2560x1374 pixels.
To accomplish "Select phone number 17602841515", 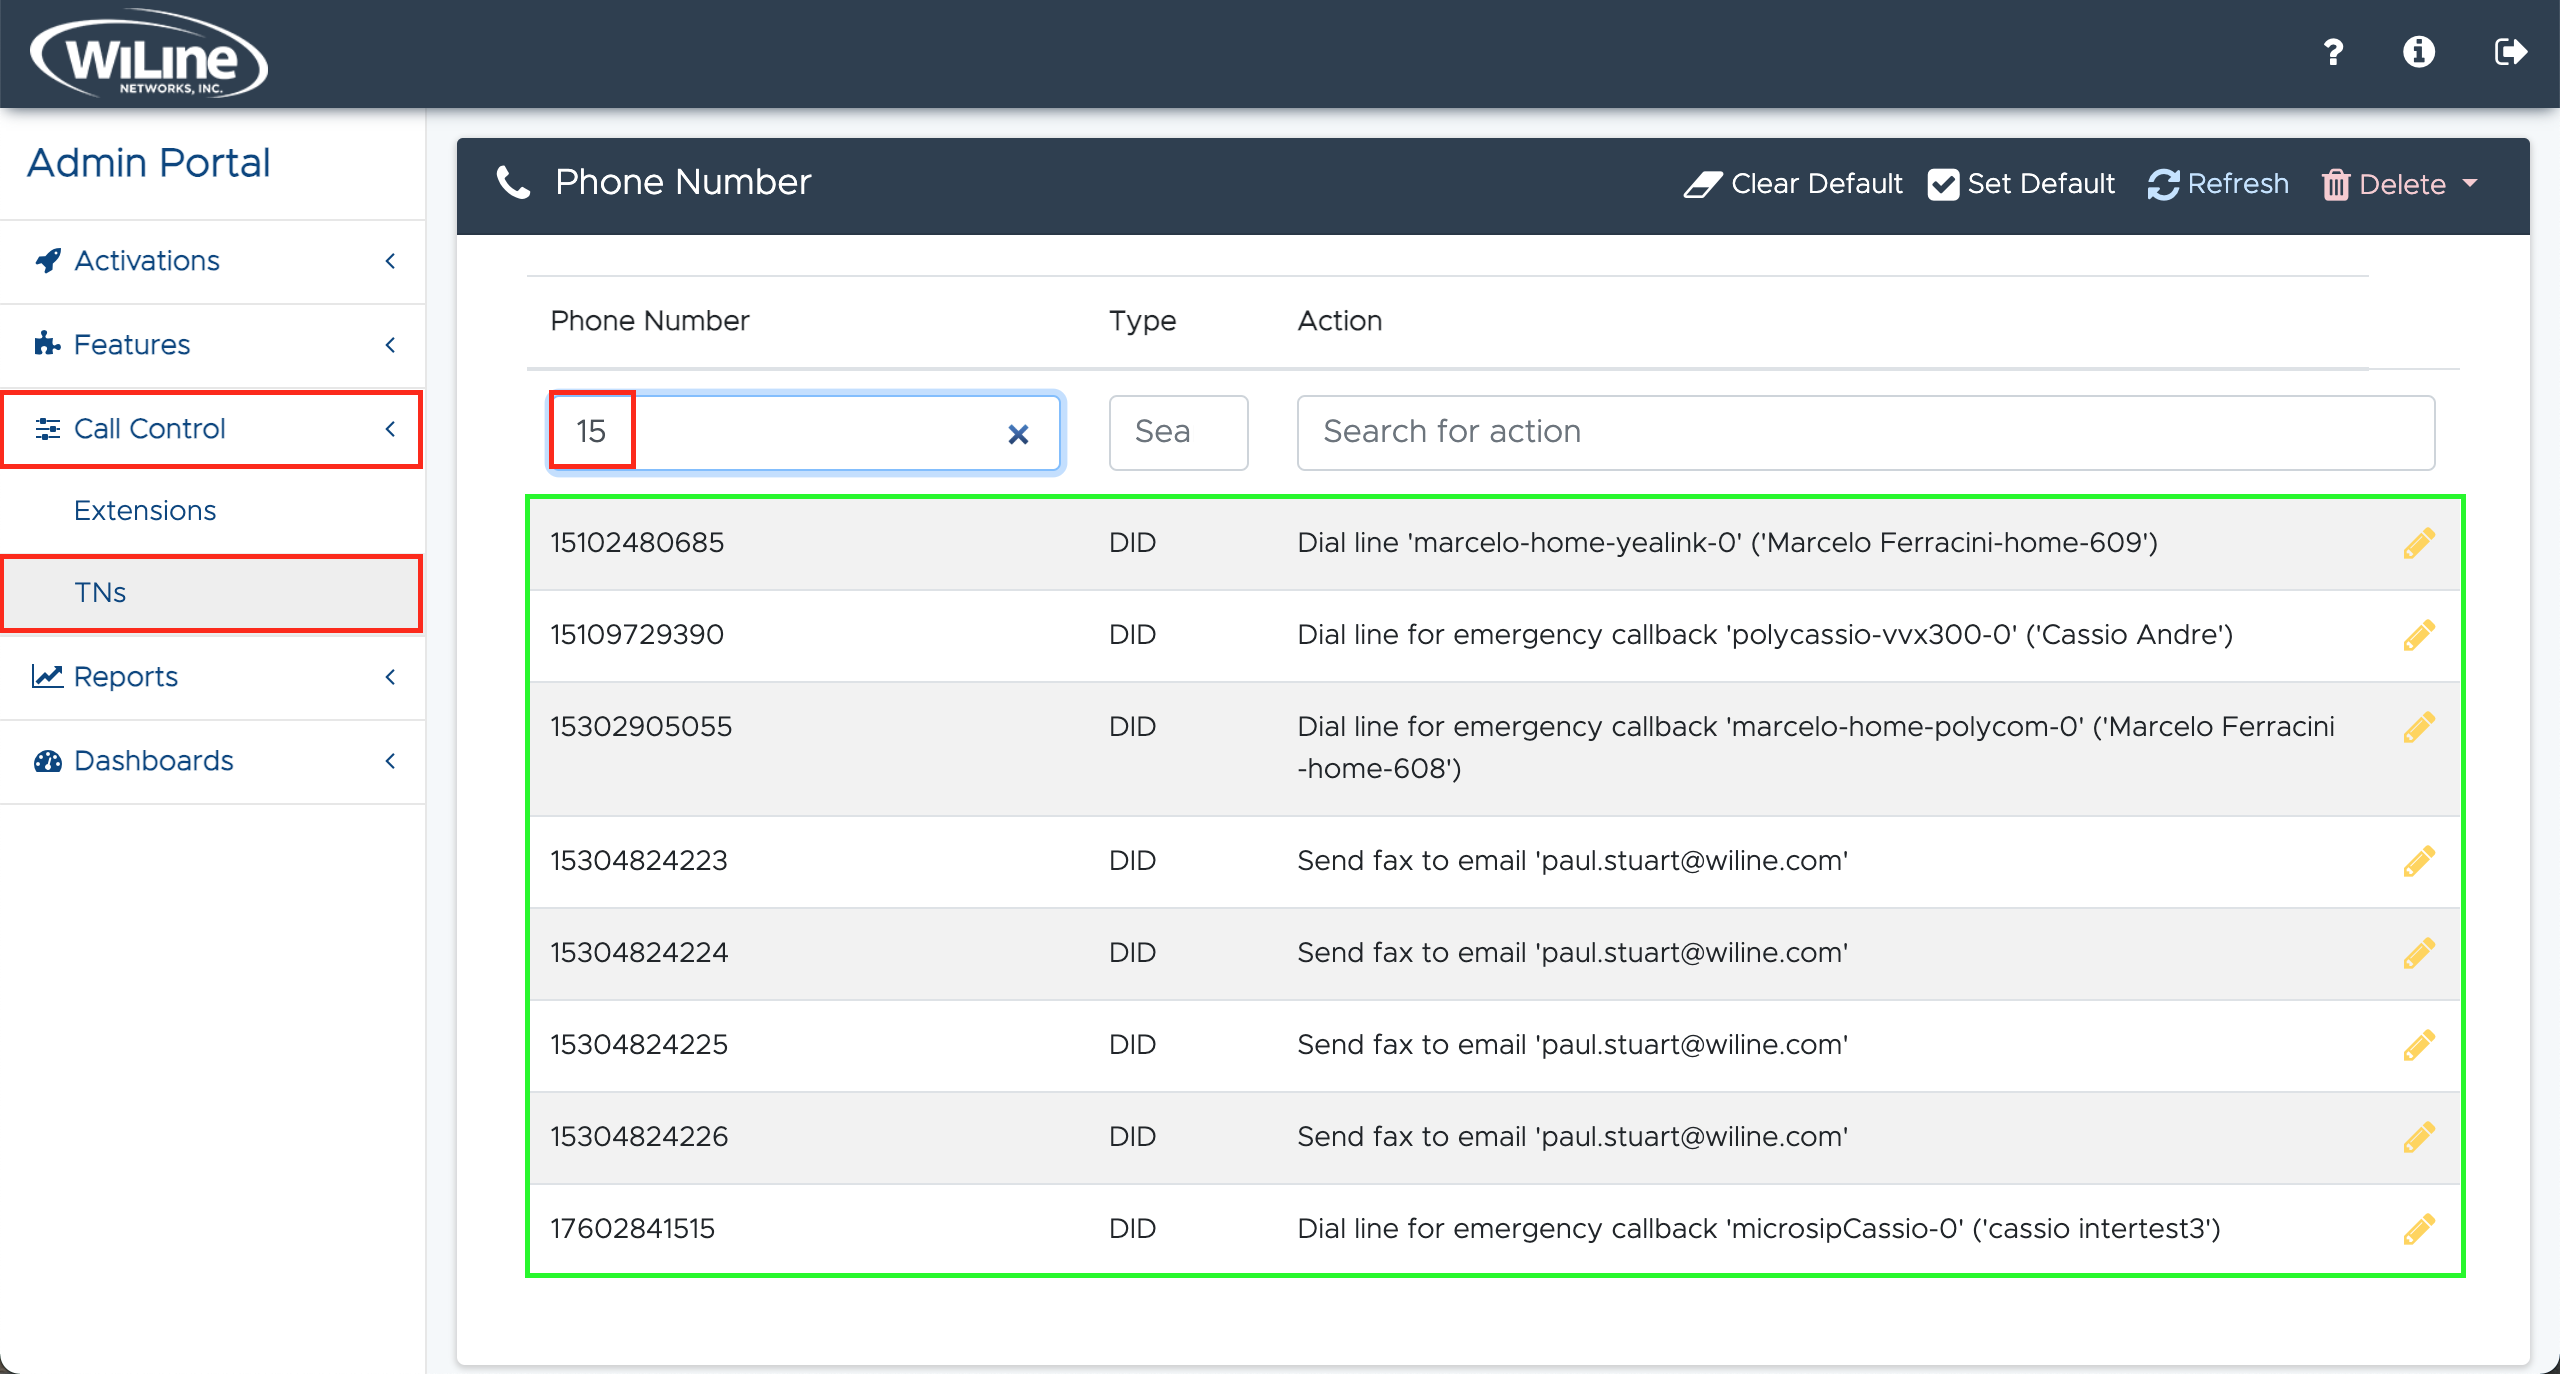I will pyautogui.click(x=632, y=1229).
